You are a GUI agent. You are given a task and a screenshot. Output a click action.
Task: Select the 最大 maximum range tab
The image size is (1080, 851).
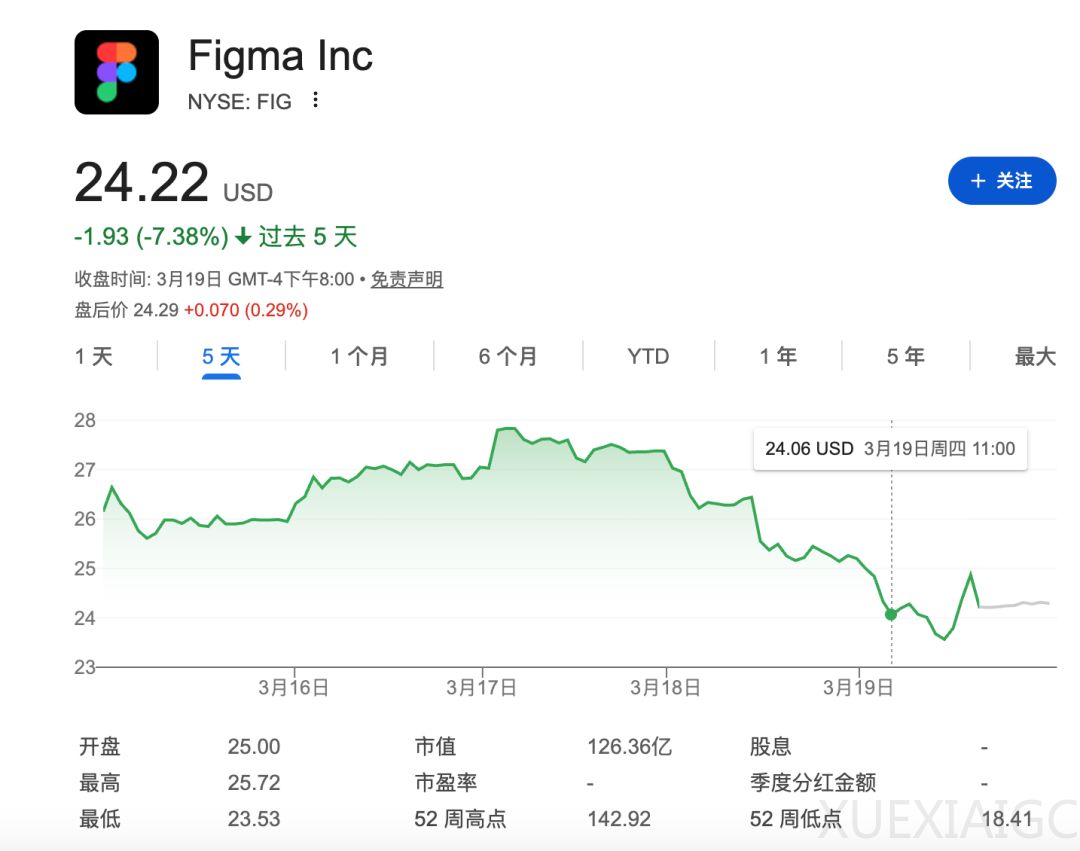coord(1035,357)
